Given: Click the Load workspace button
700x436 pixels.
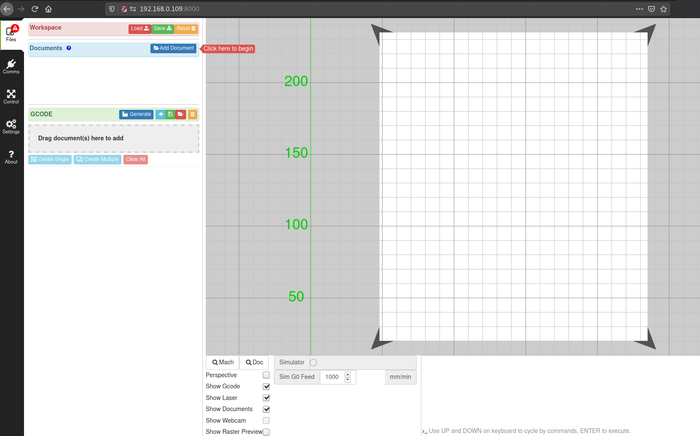Looking at the screenshot, I should (140, 29).
